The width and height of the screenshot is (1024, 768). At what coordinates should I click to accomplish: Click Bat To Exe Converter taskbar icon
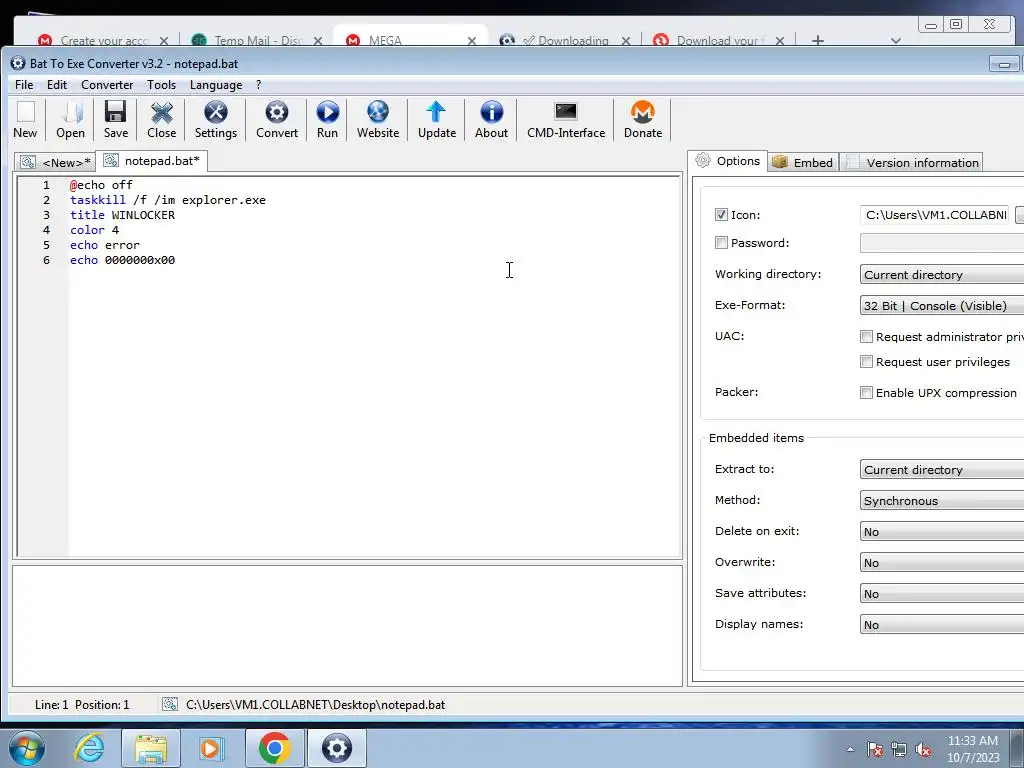[337, 748]
